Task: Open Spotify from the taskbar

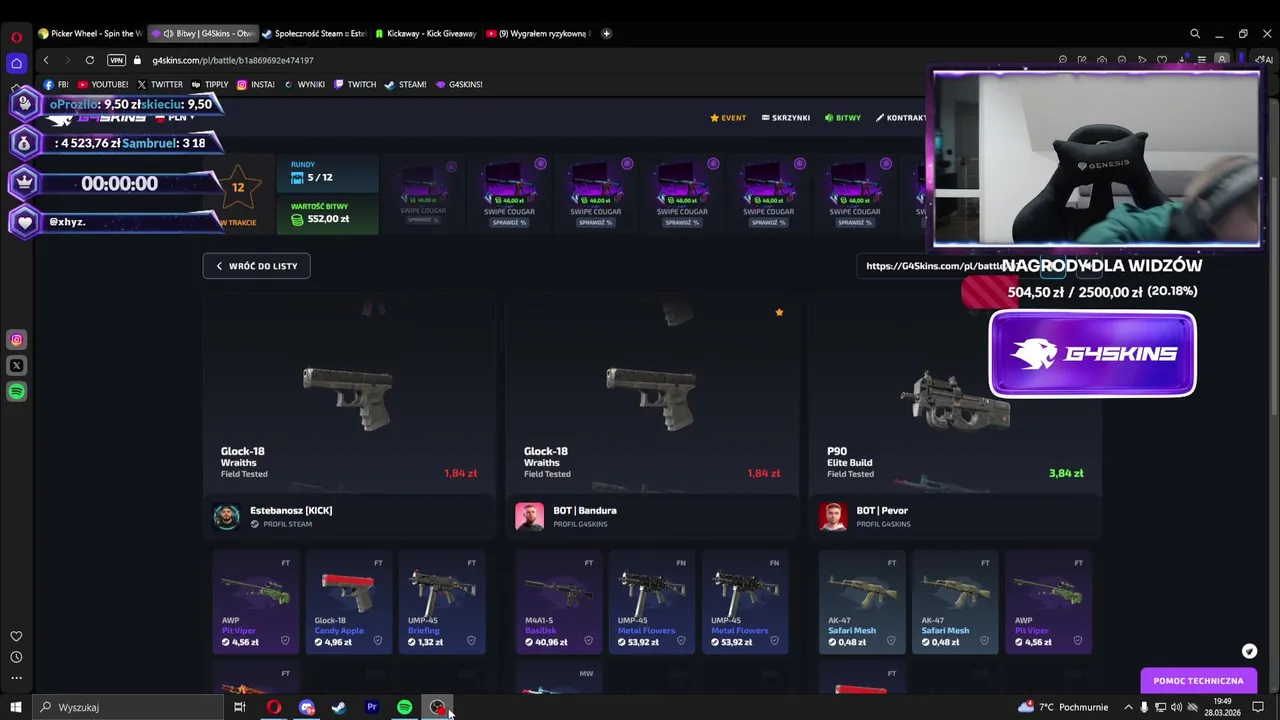Action: pyautogui.click(x=405, y=707)
